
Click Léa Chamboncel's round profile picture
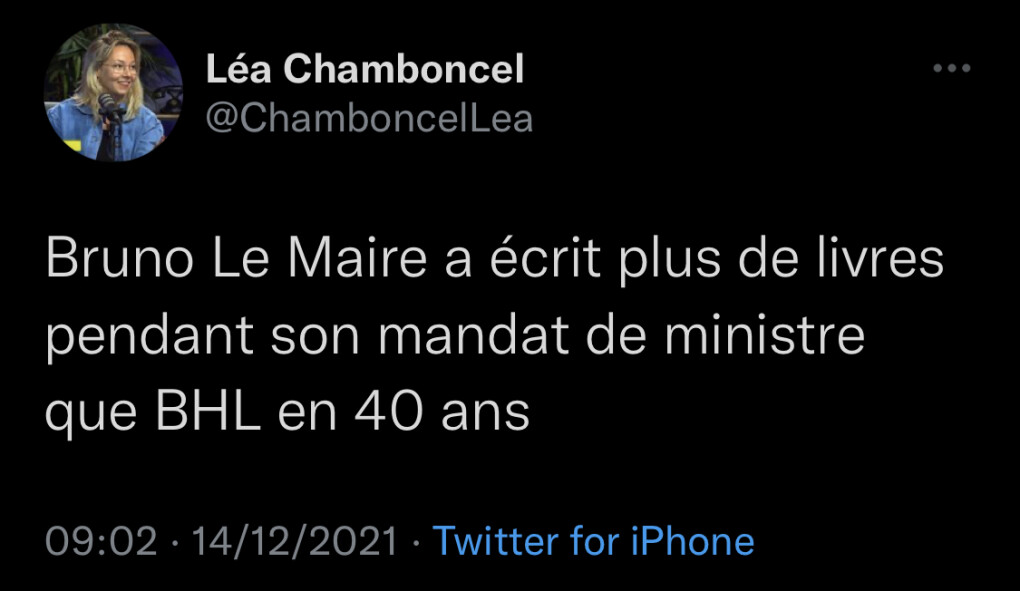click(x=113, y=92)
